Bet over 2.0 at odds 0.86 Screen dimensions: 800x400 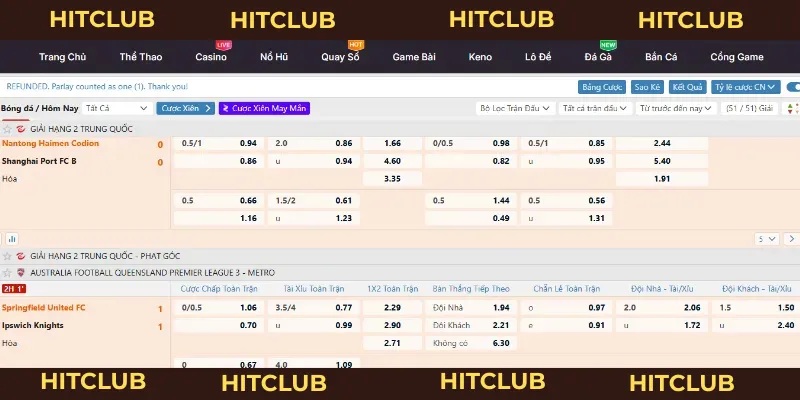coord(314,143)
